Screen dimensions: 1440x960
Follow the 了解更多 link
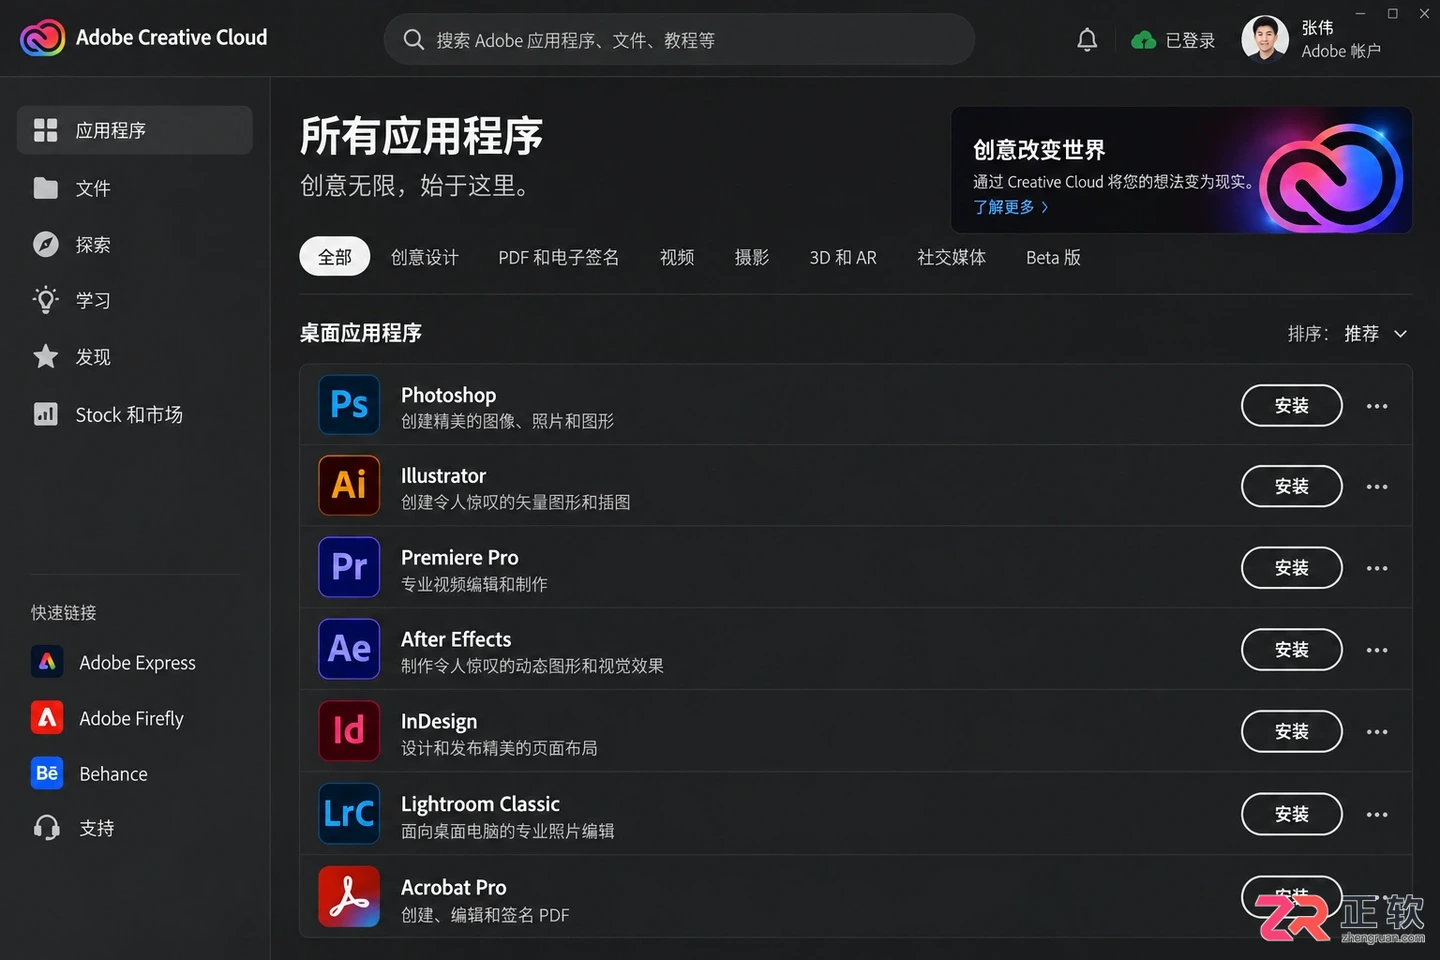(1011, 207)
